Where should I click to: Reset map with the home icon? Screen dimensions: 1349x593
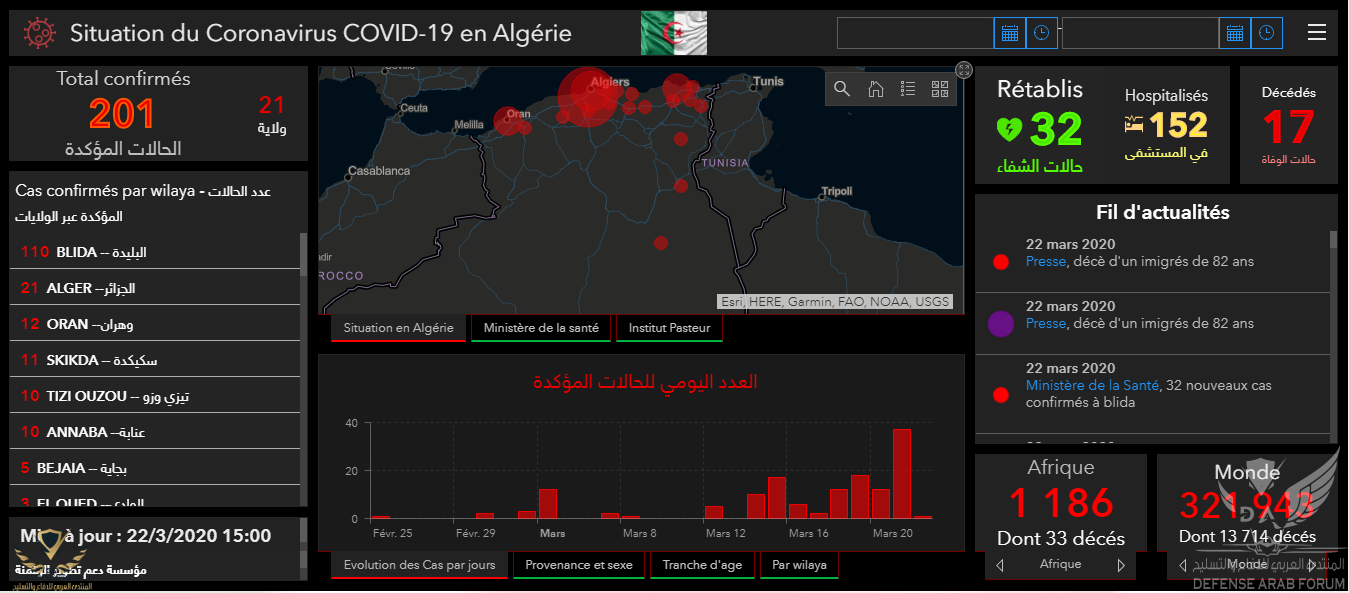click(x=875, y=89)
